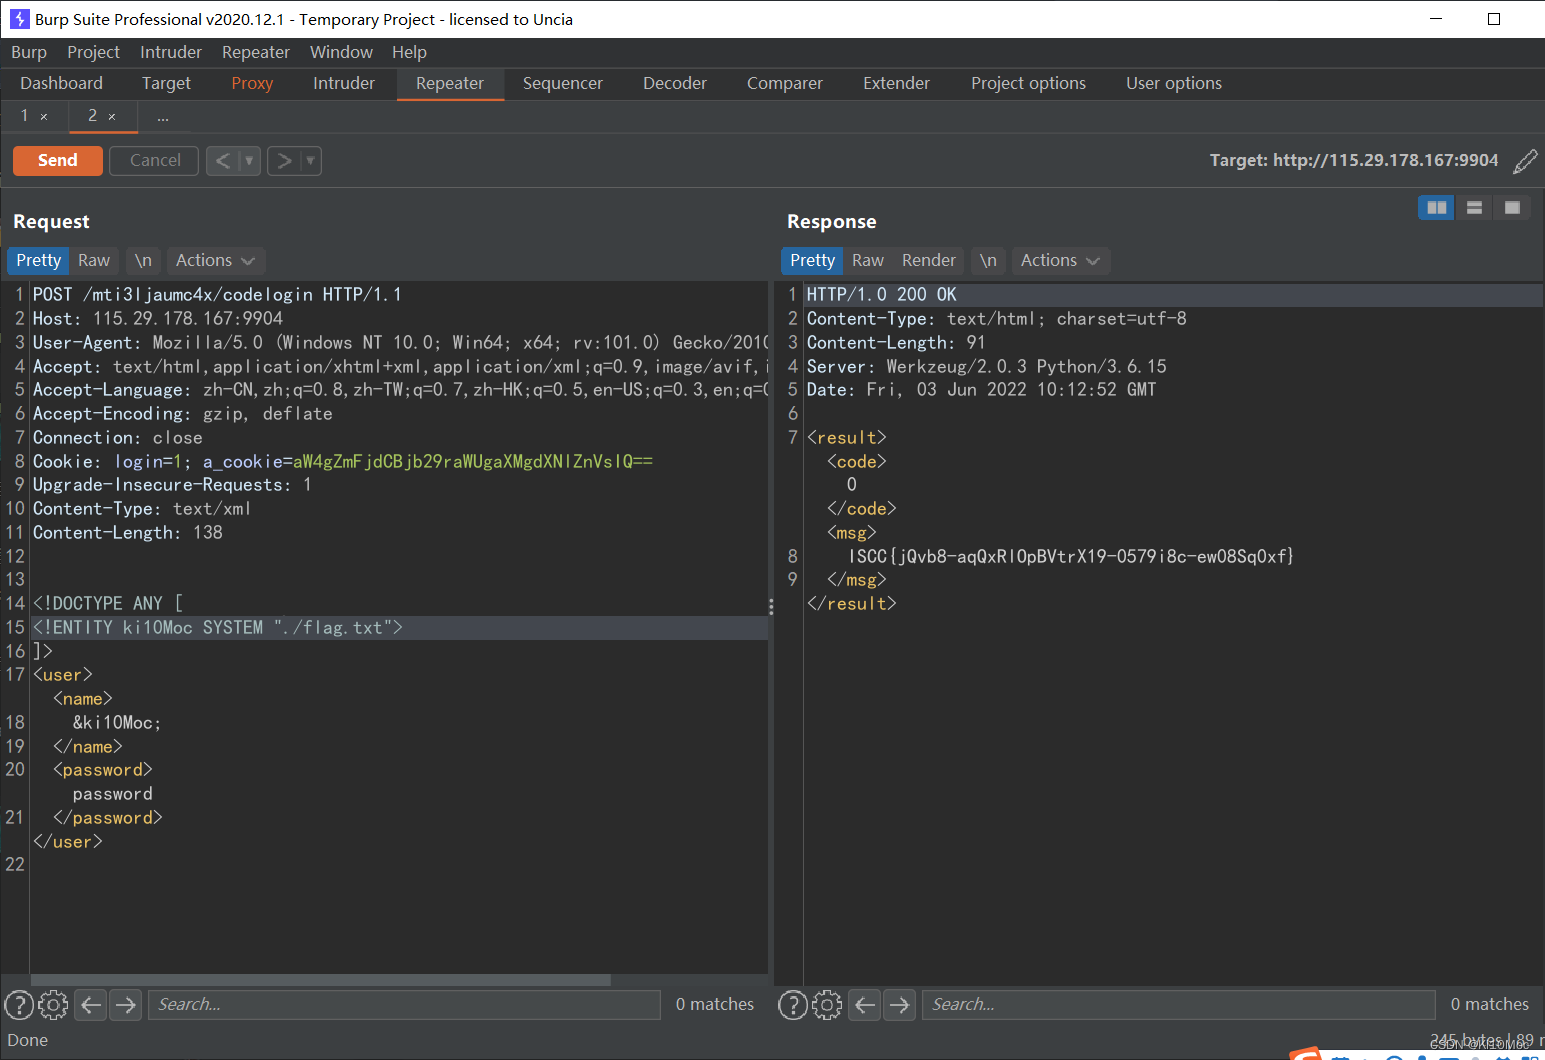Switch to top-bottom split layout icon
Screen dimensions: 1545x1060
tap(1474, 207)
